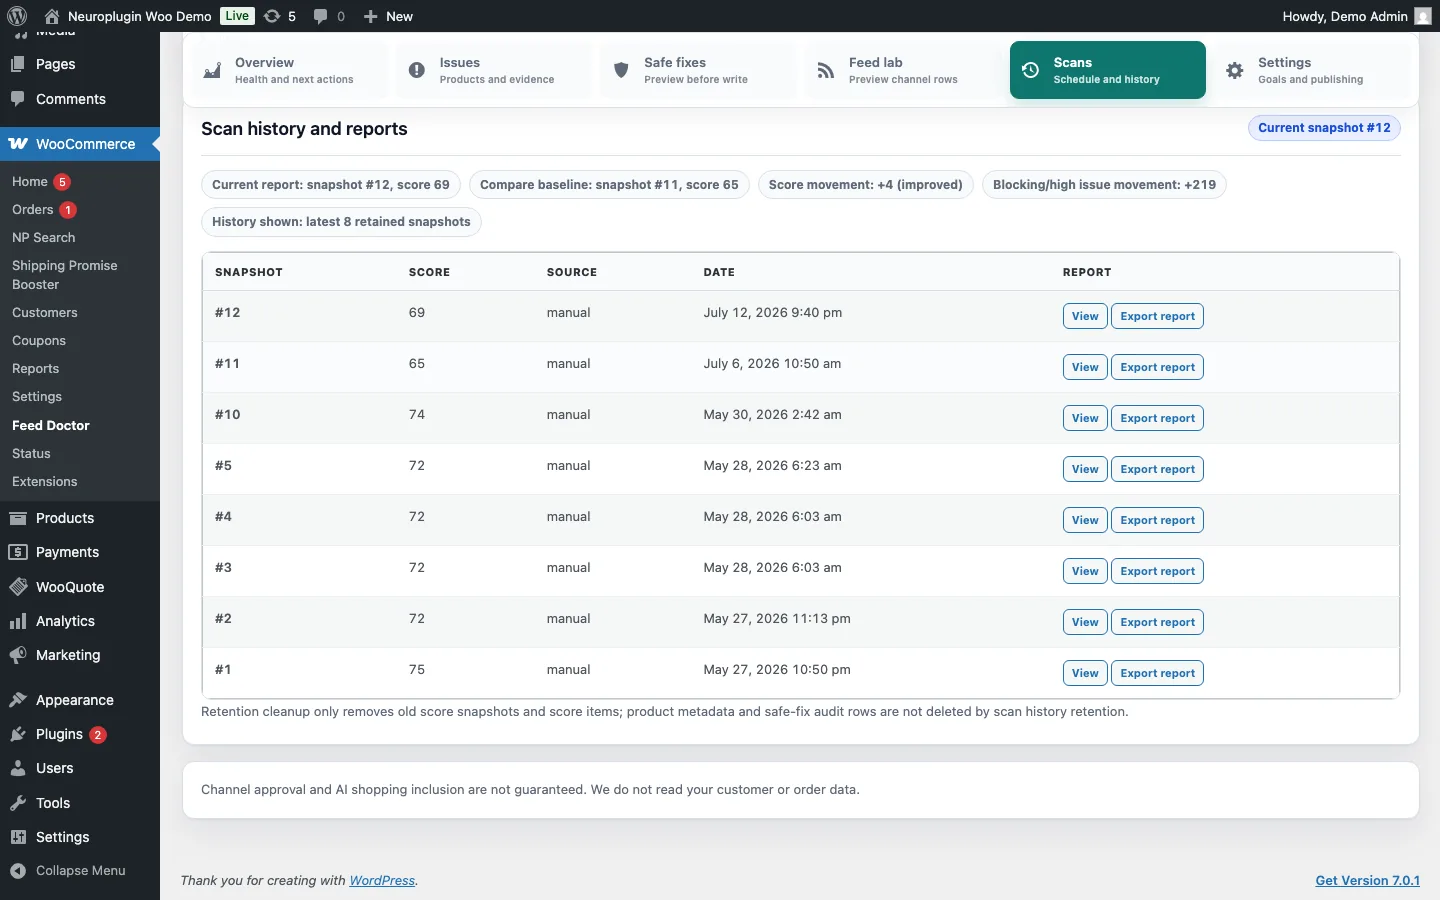Click the Appearance brush icon

coord(18,700)
